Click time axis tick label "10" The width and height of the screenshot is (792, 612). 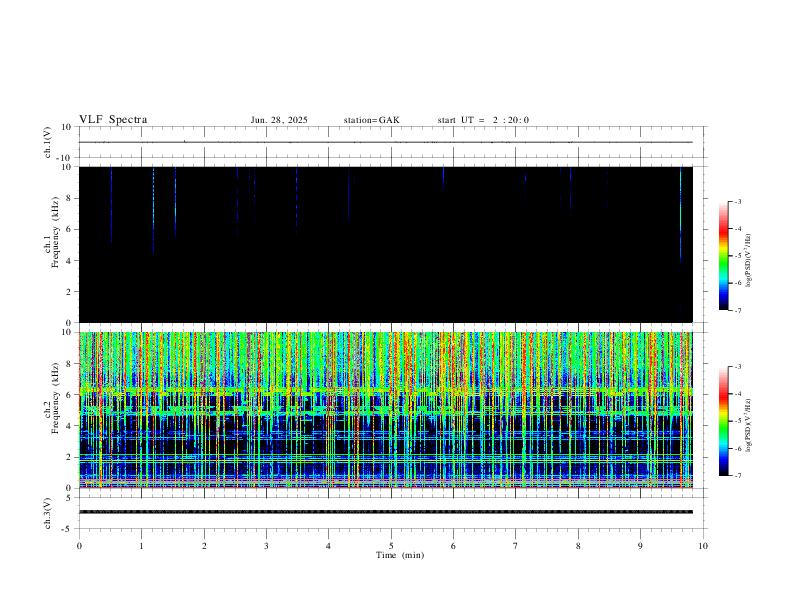coord(703,546)
